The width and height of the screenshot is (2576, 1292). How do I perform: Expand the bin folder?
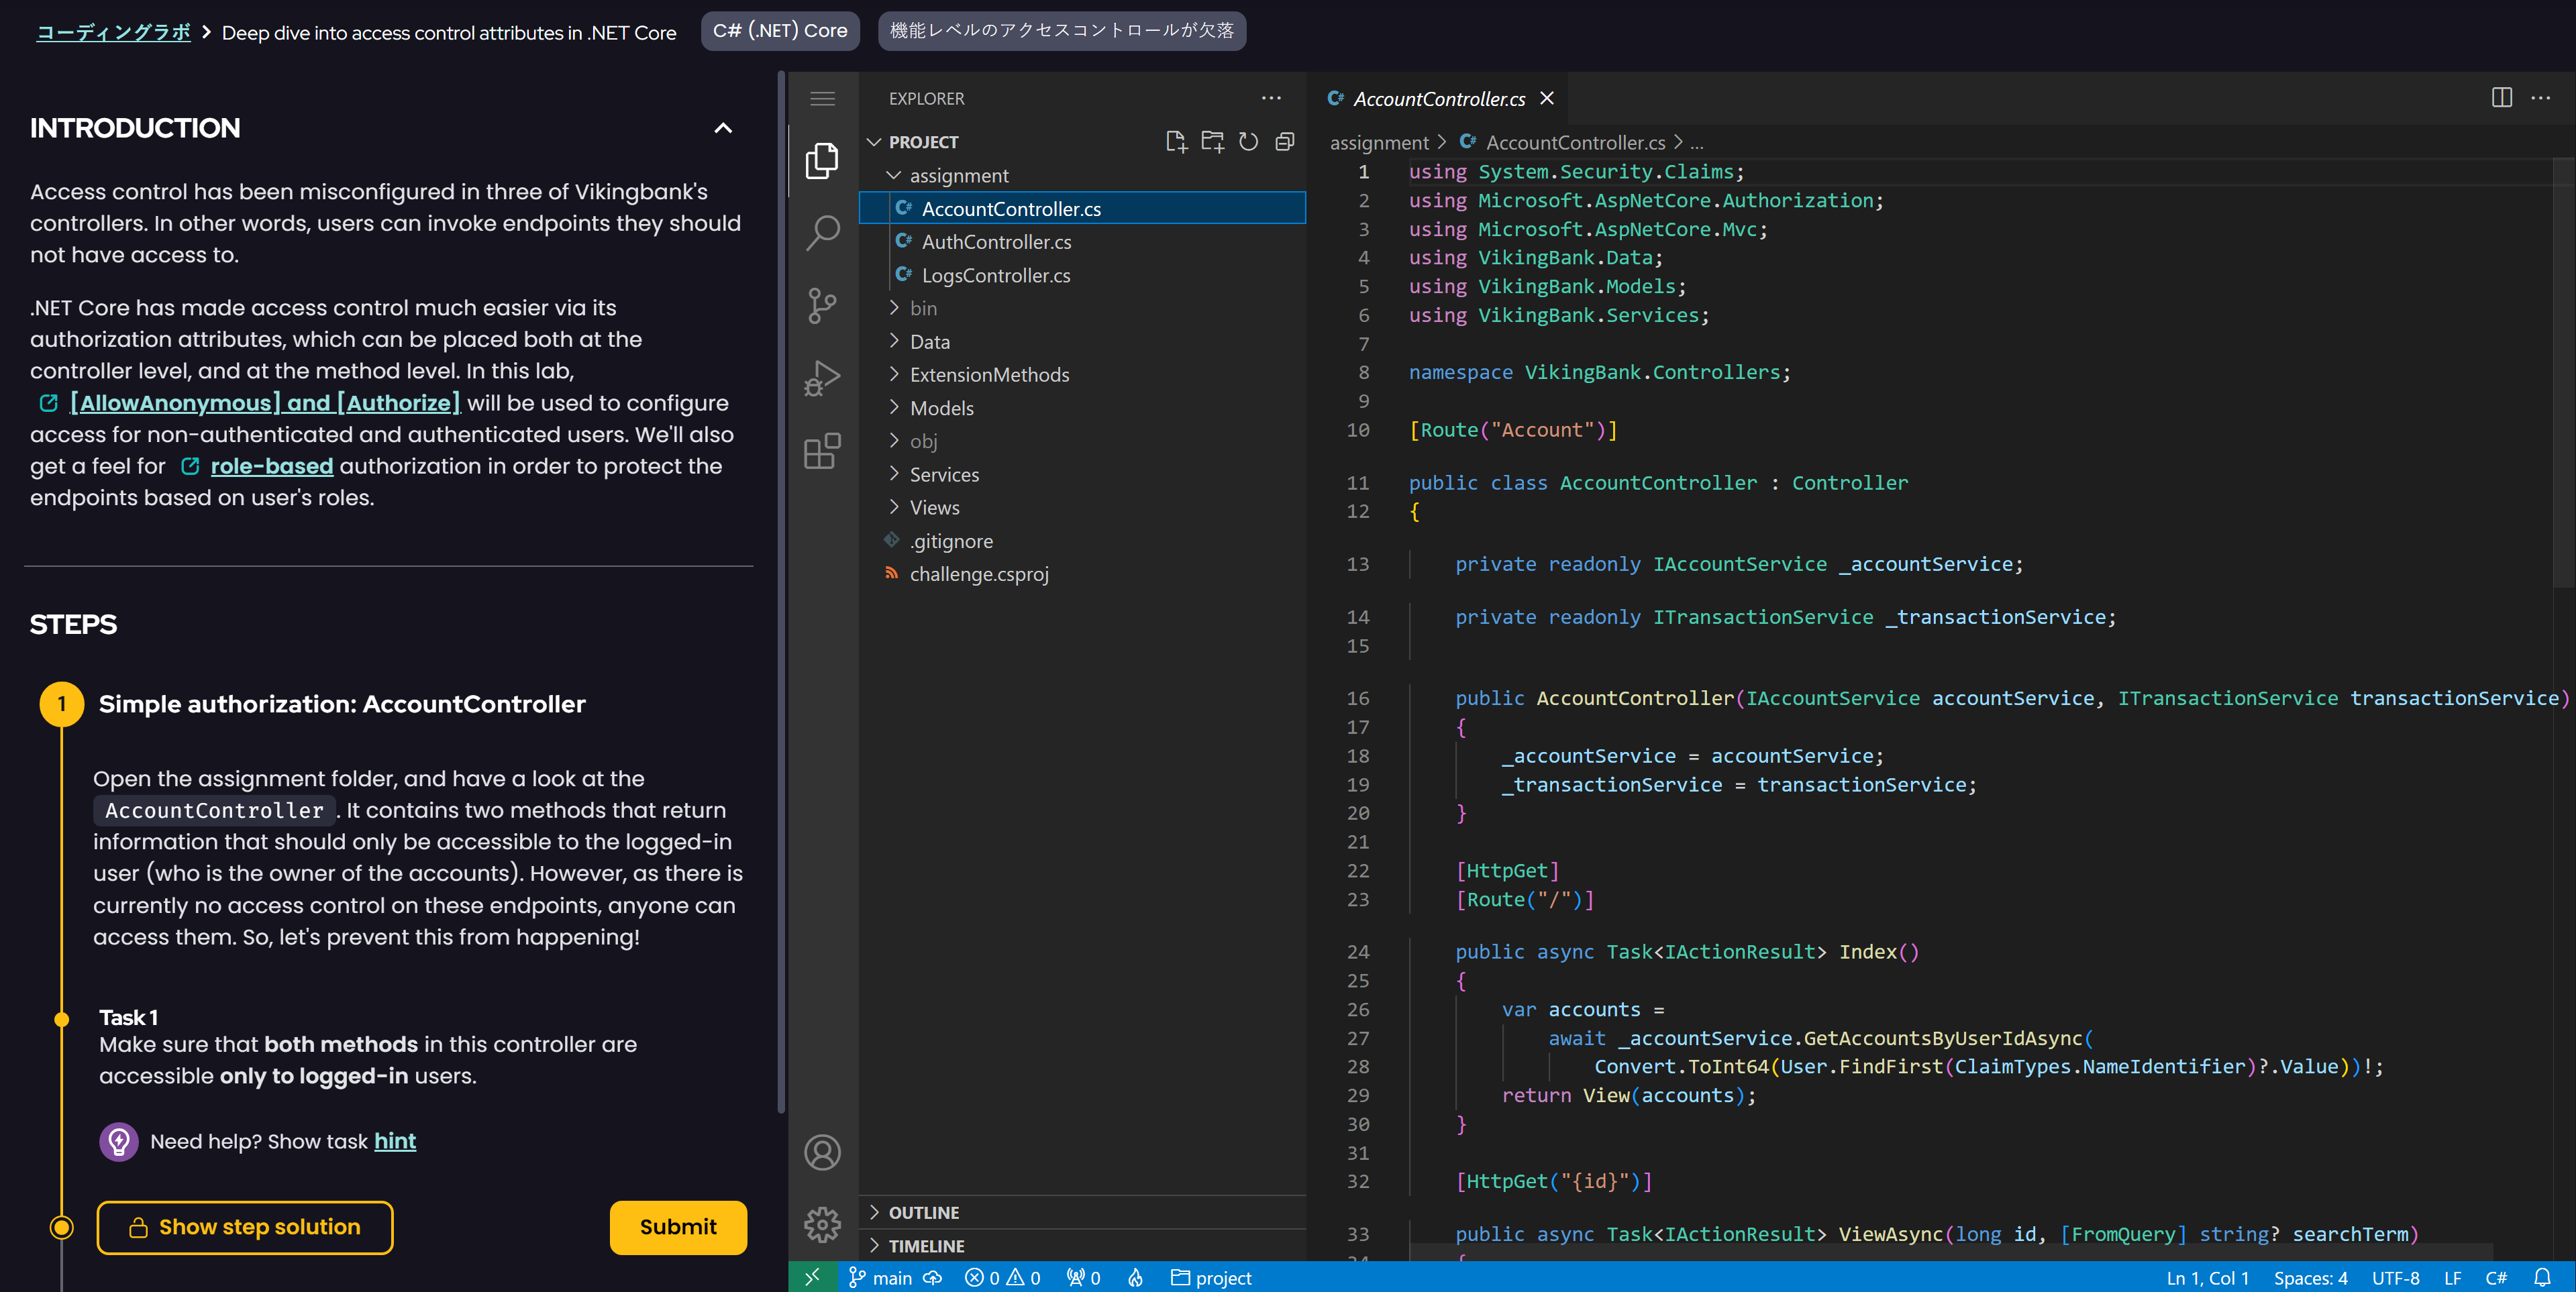click(x=894, y=308)
